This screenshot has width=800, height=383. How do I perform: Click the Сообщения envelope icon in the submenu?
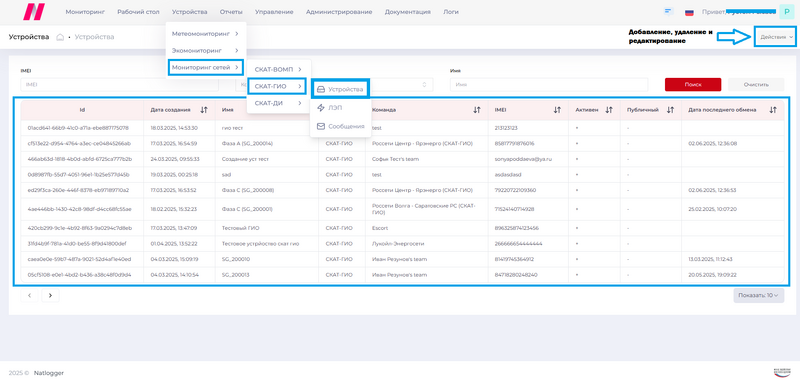[321, 126]
